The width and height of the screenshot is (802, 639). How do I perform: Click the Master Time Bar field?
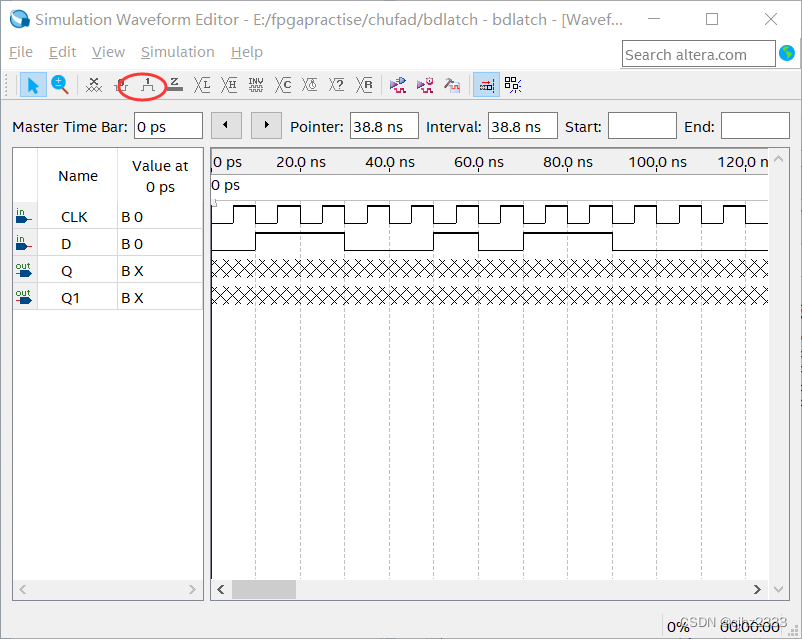tap(168, 126)
